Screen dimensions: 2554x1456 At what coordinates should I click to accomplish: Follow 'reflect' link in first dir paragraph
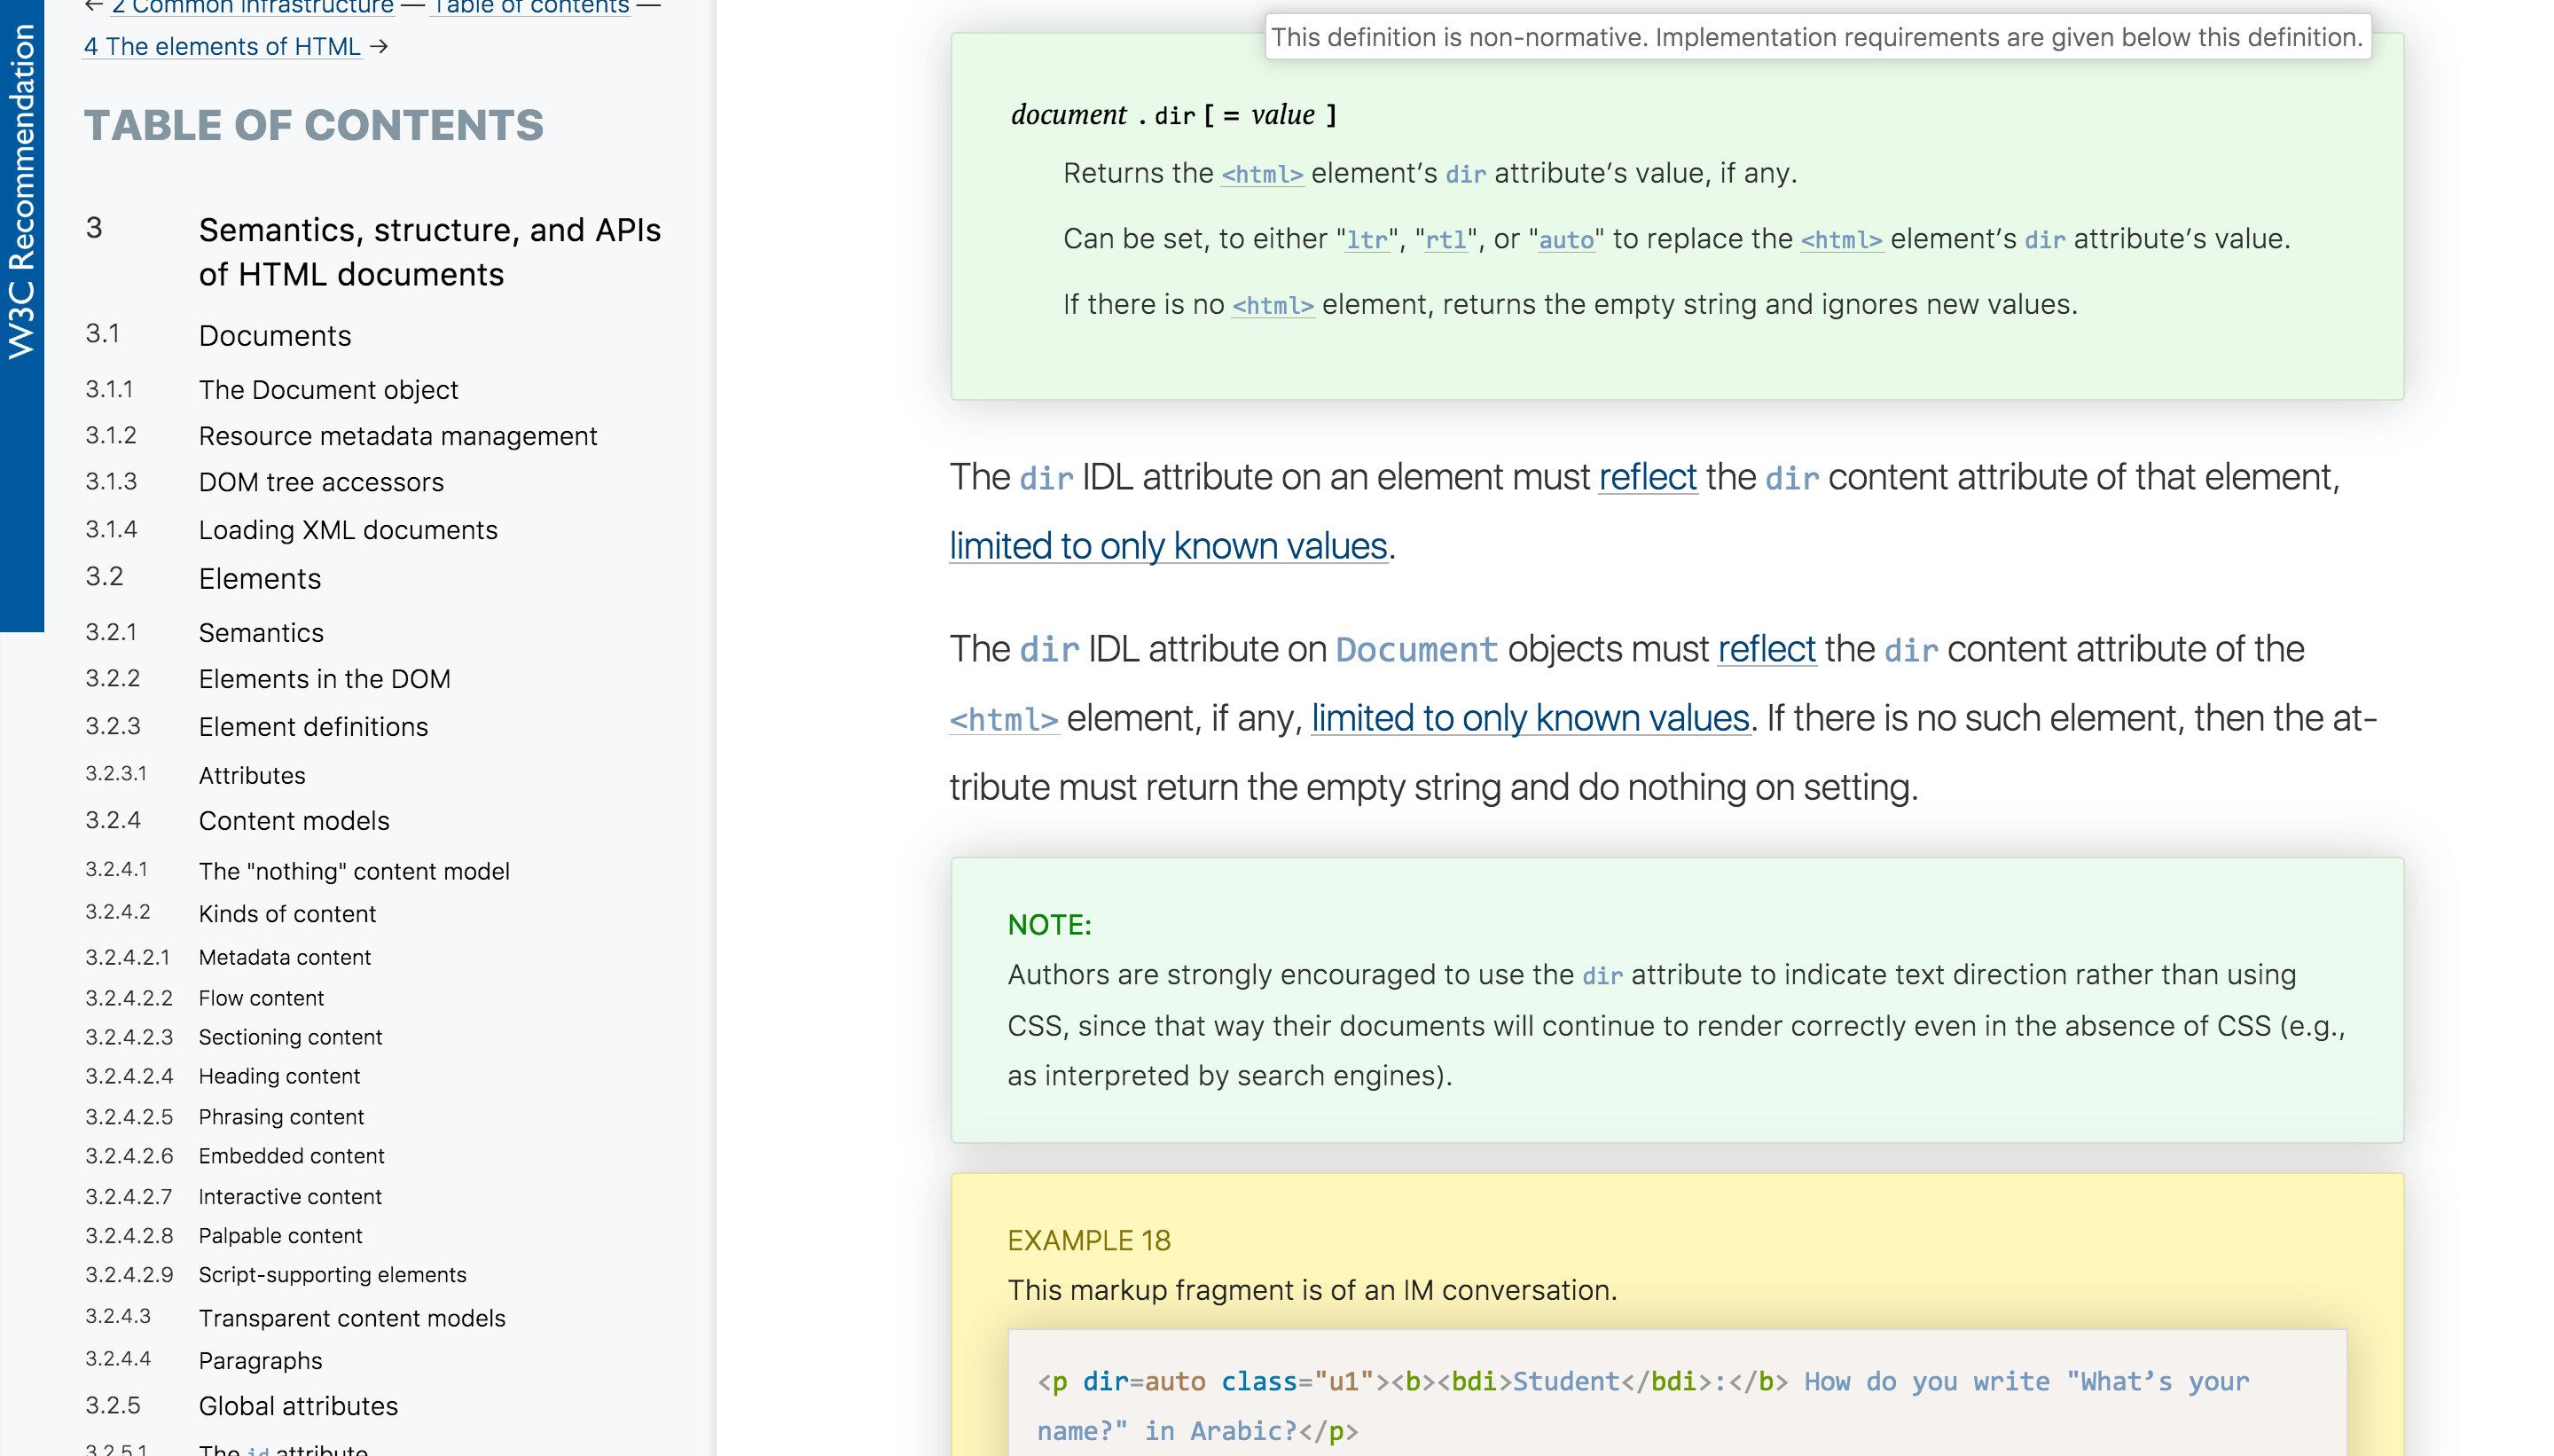coord(1647,477)
